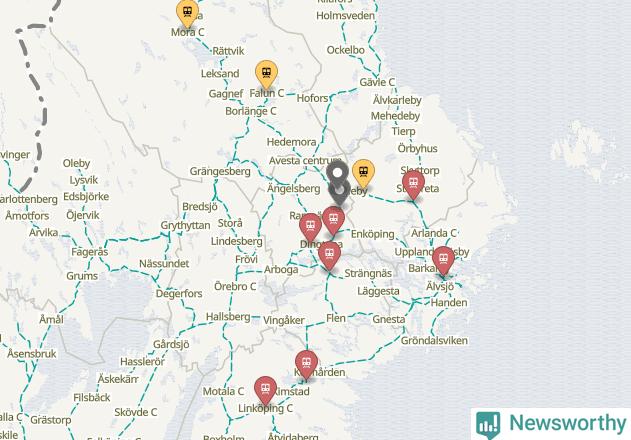631x440 pixels.
Task: Open the gray cluster marker numbered 8
Action: [338, 183]
